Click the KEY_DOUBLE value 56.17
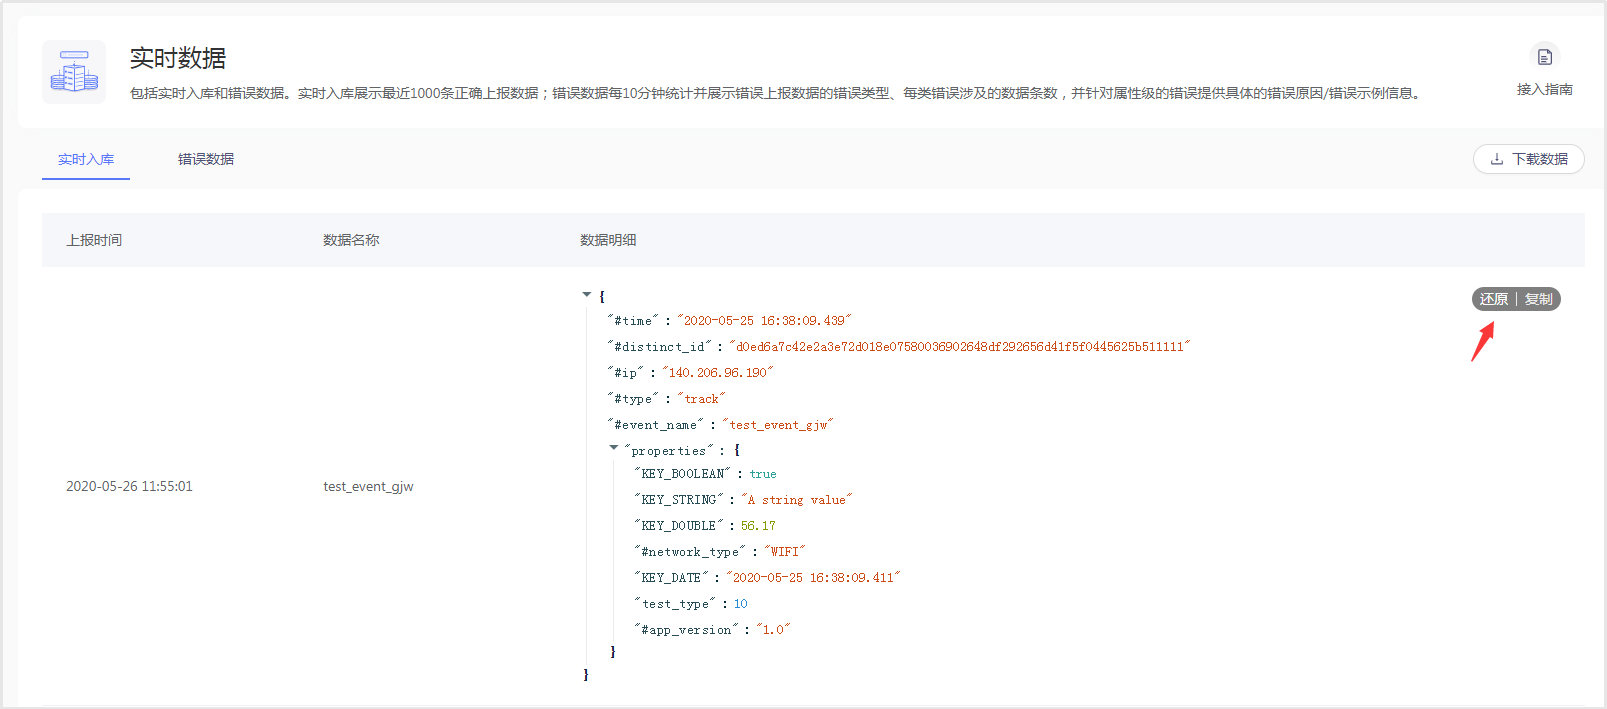 point(758,526)
